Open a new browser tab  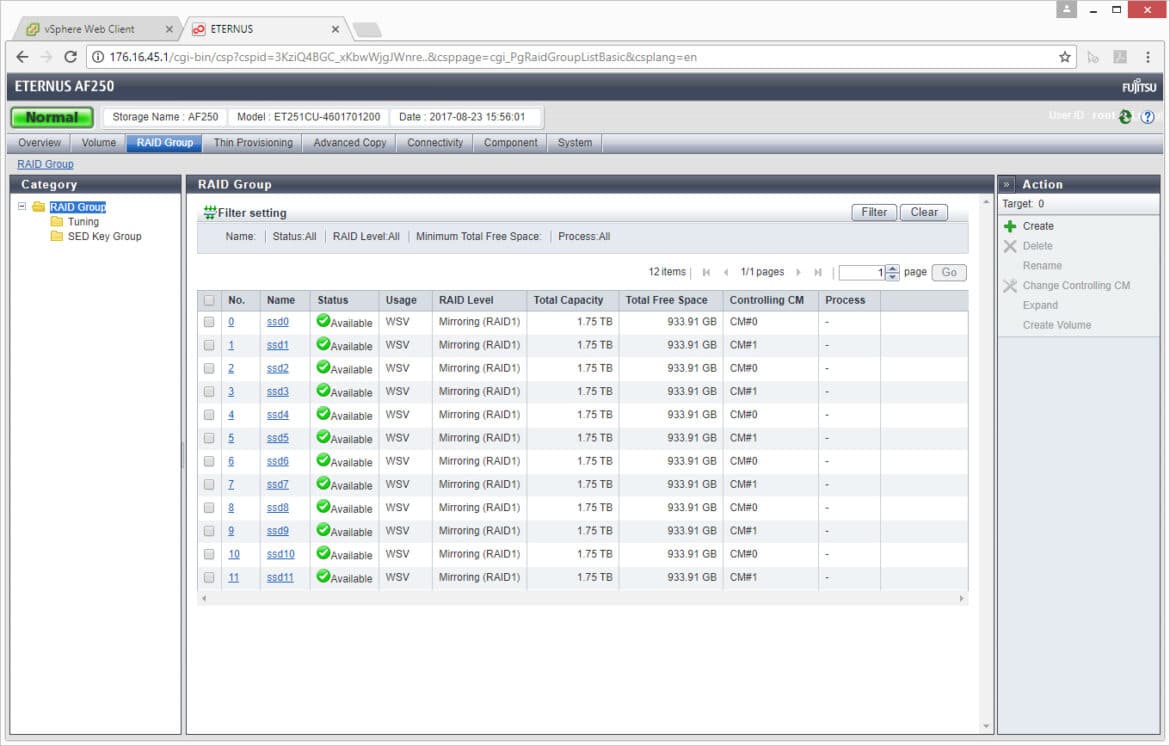click(x=367, y=30)
